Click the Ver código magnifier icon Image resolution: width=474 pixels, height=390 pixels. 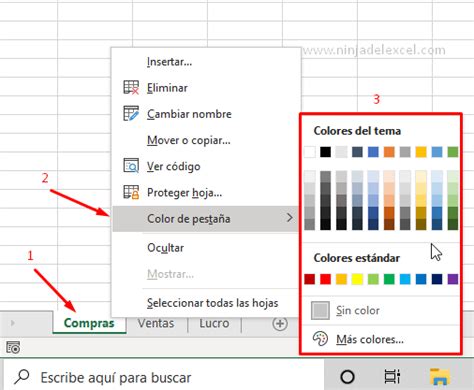pos(131,166)
